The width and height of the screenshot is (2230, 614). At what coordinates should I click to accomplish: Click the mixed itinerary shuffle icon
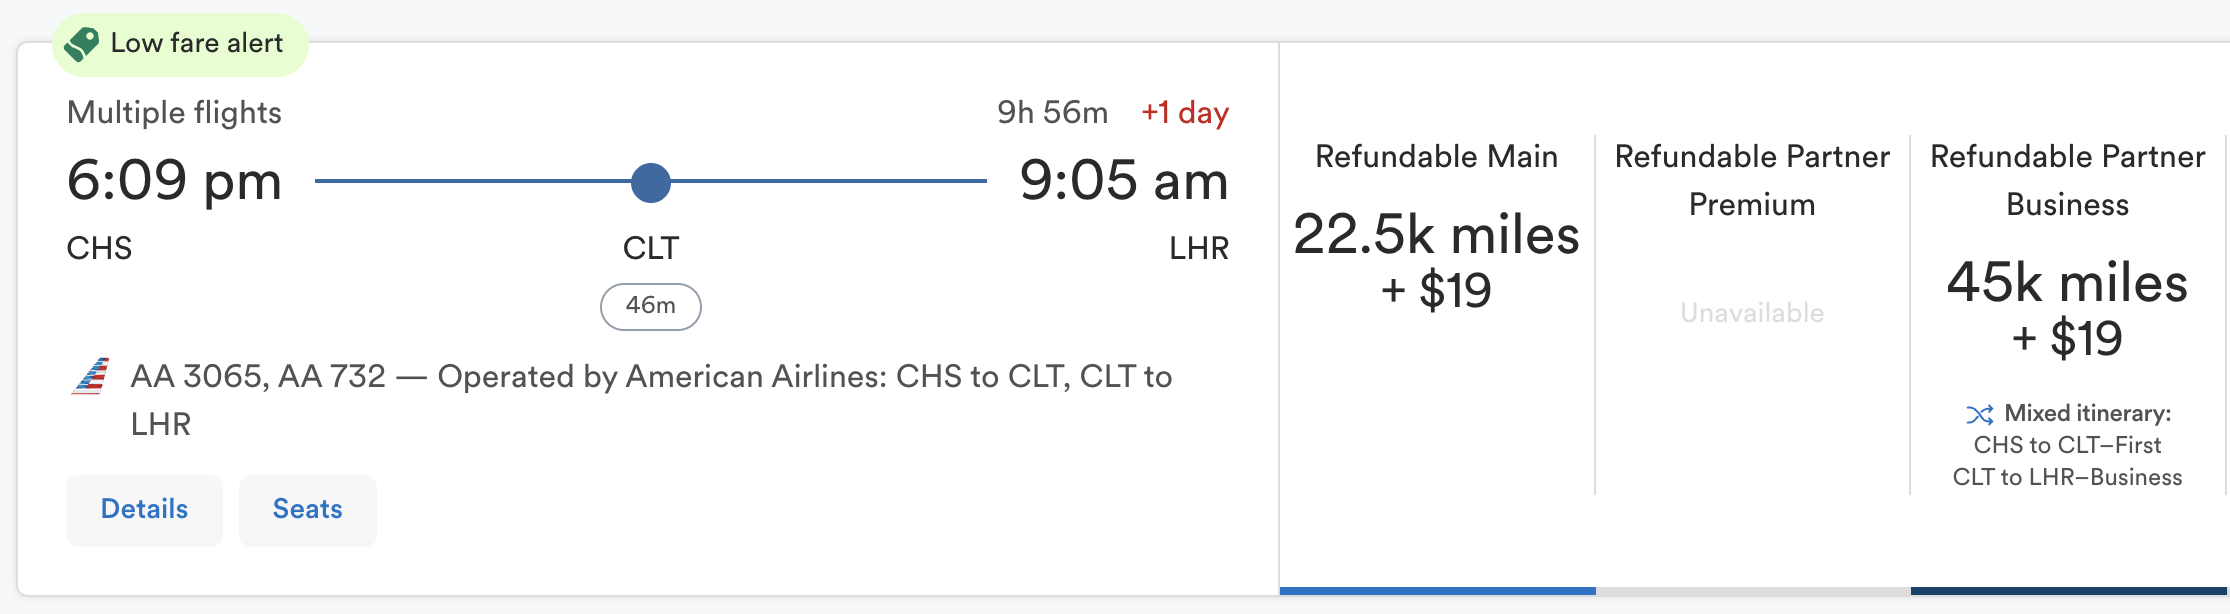[x=1979, y=414]
